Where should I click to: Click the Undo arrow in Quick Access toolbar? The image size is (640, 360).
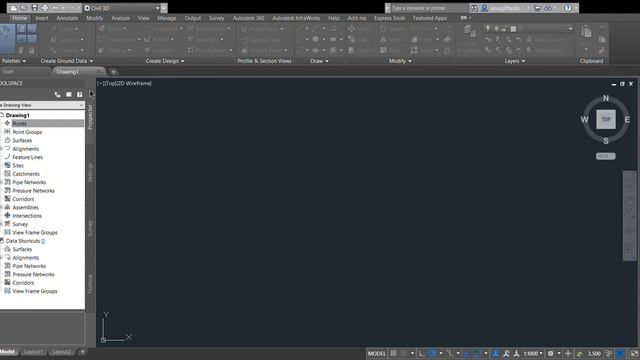pos(55,8)
